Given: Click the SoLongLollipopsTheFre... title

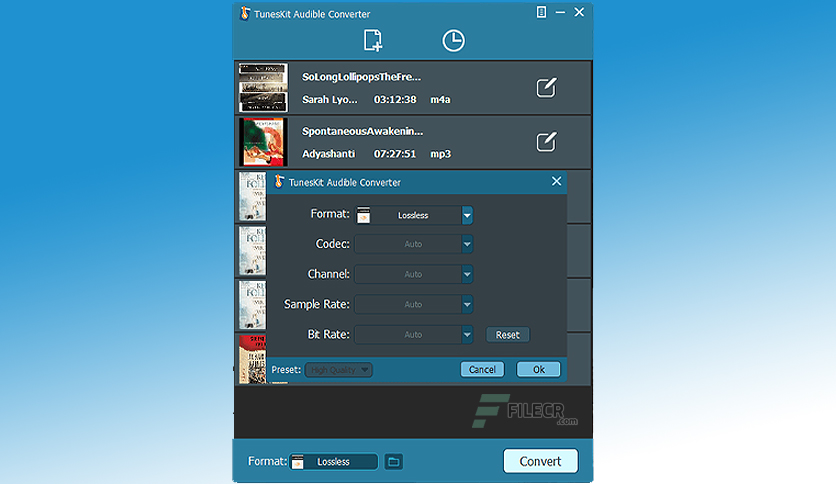Looking at the screenshot, I should point(361,77).
